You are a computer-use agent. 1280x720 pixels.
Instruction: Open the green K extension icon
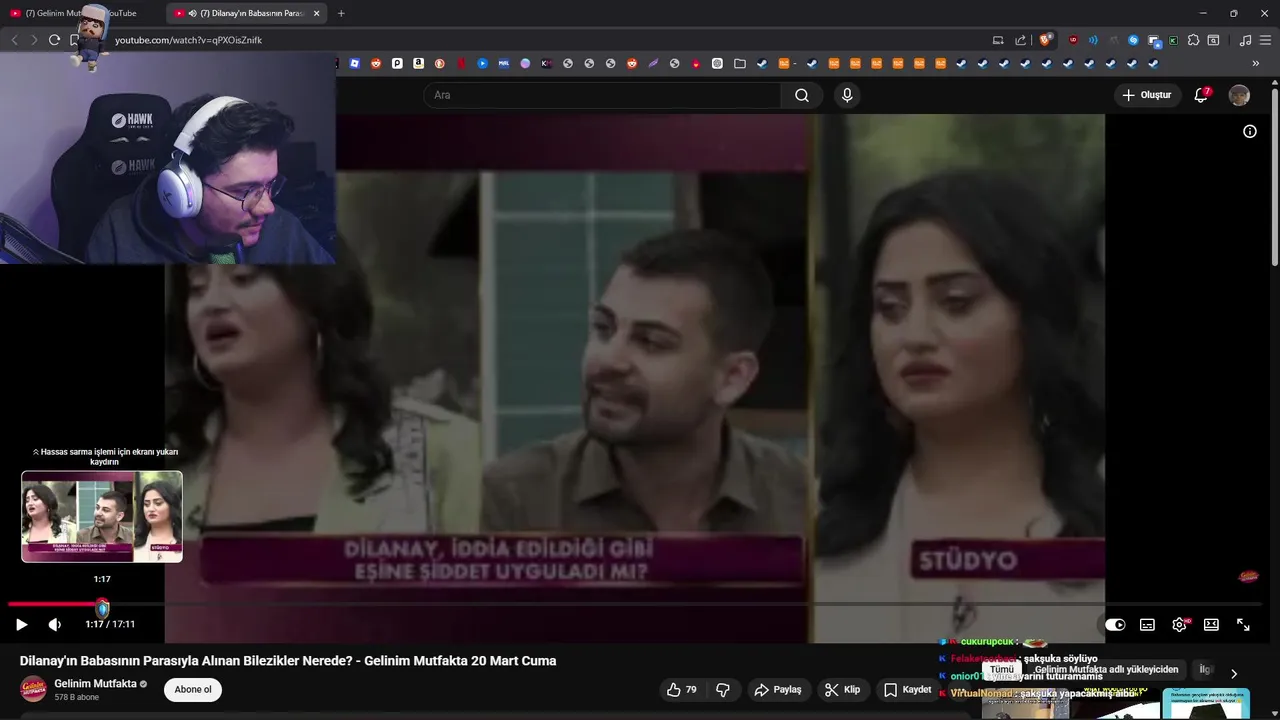1173,40
